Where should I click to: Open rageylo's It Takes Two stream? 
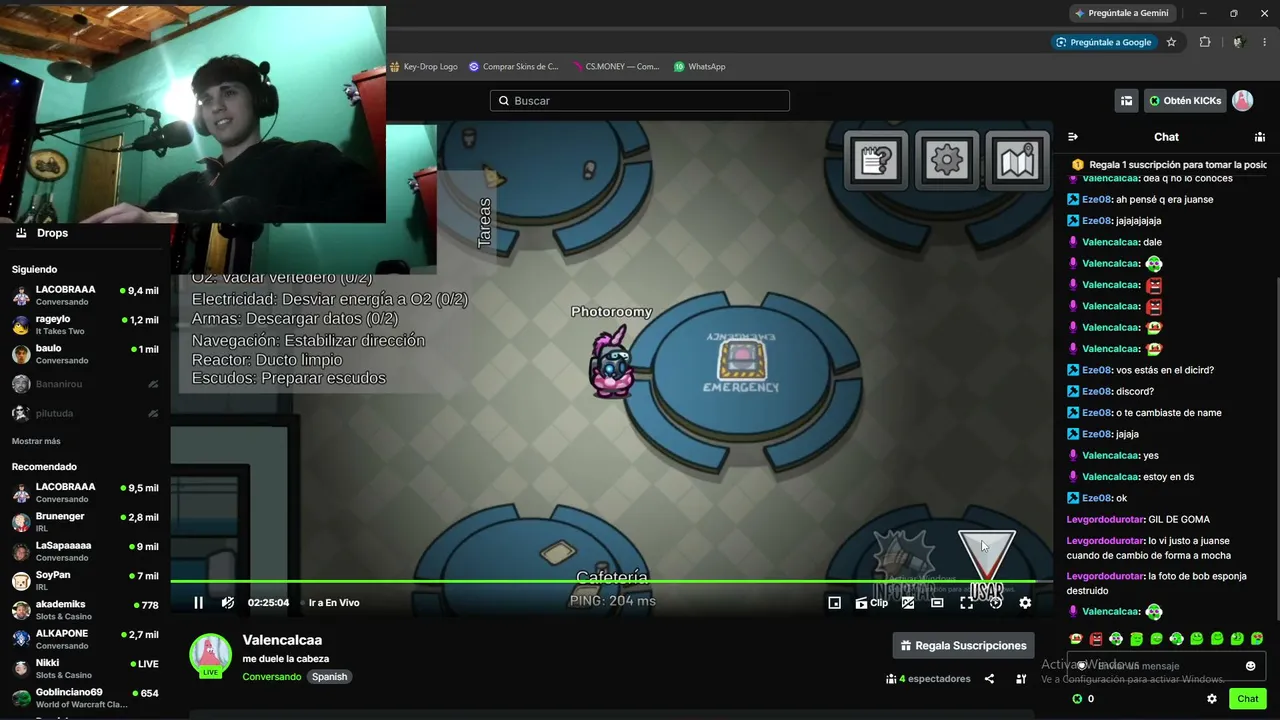point(85,325)
